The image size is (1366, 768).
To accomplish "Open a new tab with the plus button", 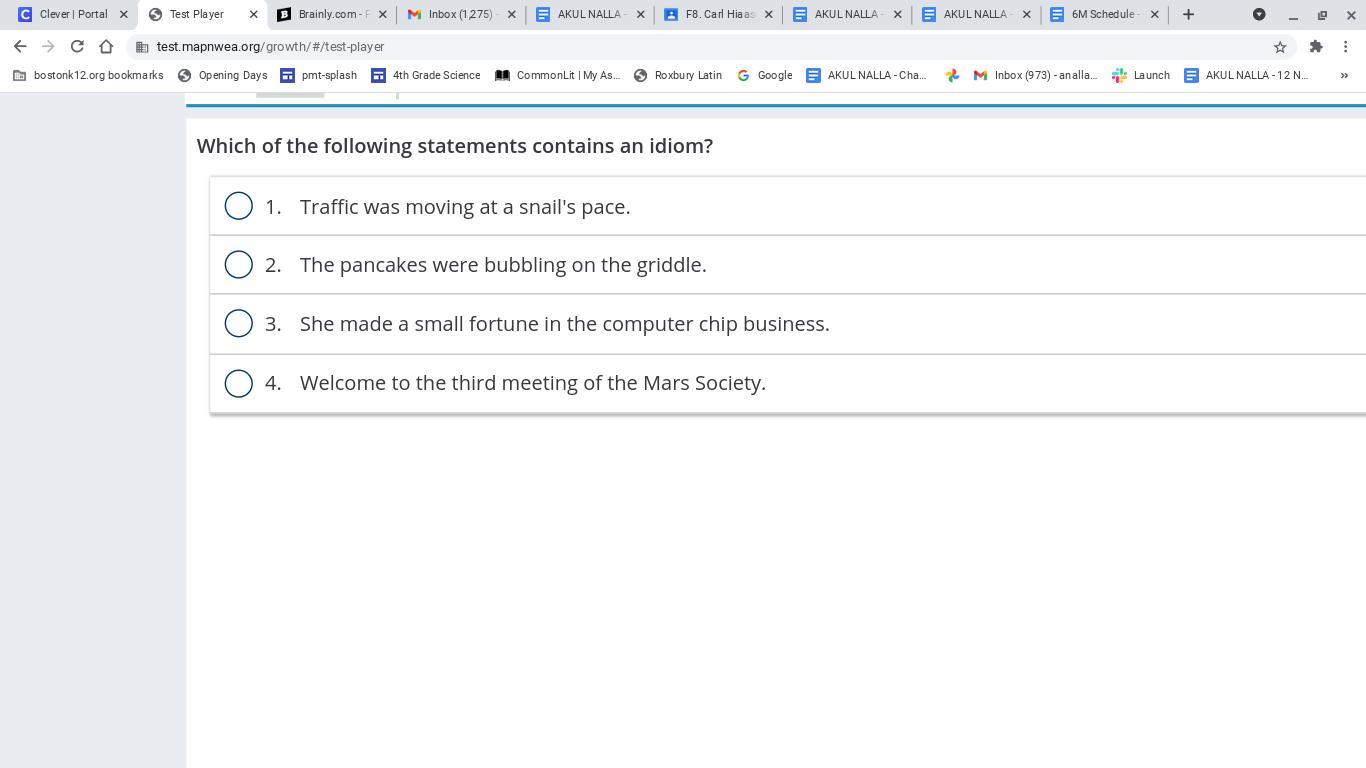I will 1188,14.
